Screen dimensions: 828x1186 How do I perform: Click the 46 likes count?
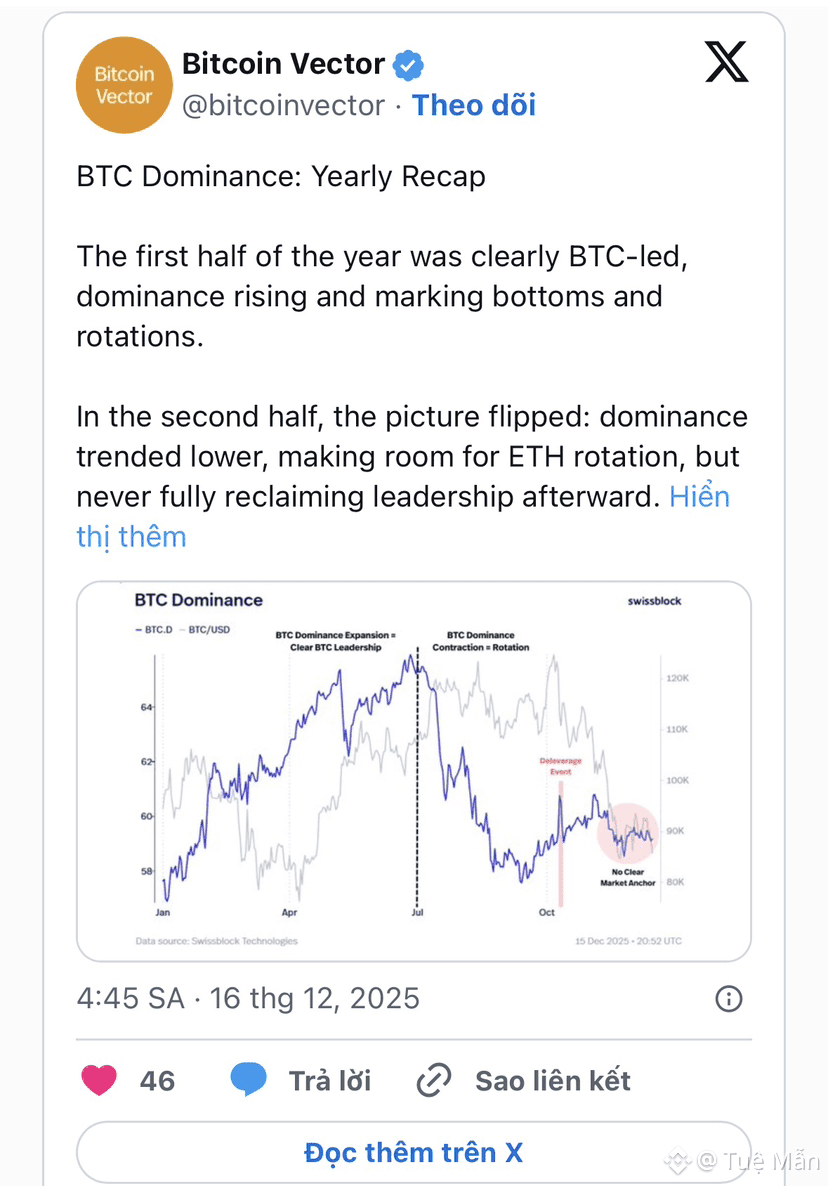point(157,1080)
